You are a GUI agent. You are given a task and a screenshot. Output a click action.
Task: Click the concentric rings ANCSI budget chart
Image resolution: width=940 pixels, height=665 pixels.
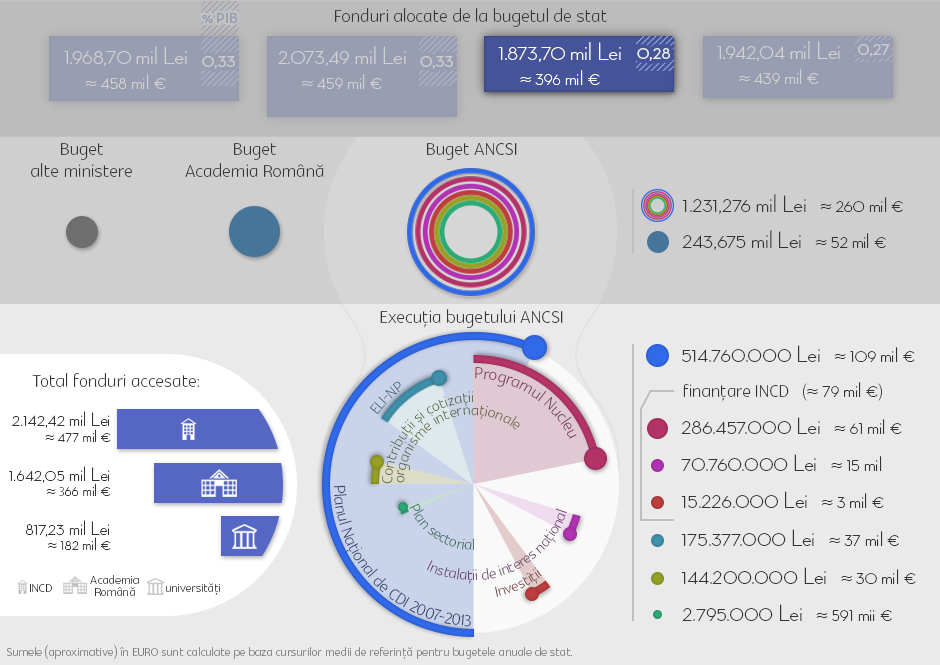pyautogui.click(x=471, y=232)
